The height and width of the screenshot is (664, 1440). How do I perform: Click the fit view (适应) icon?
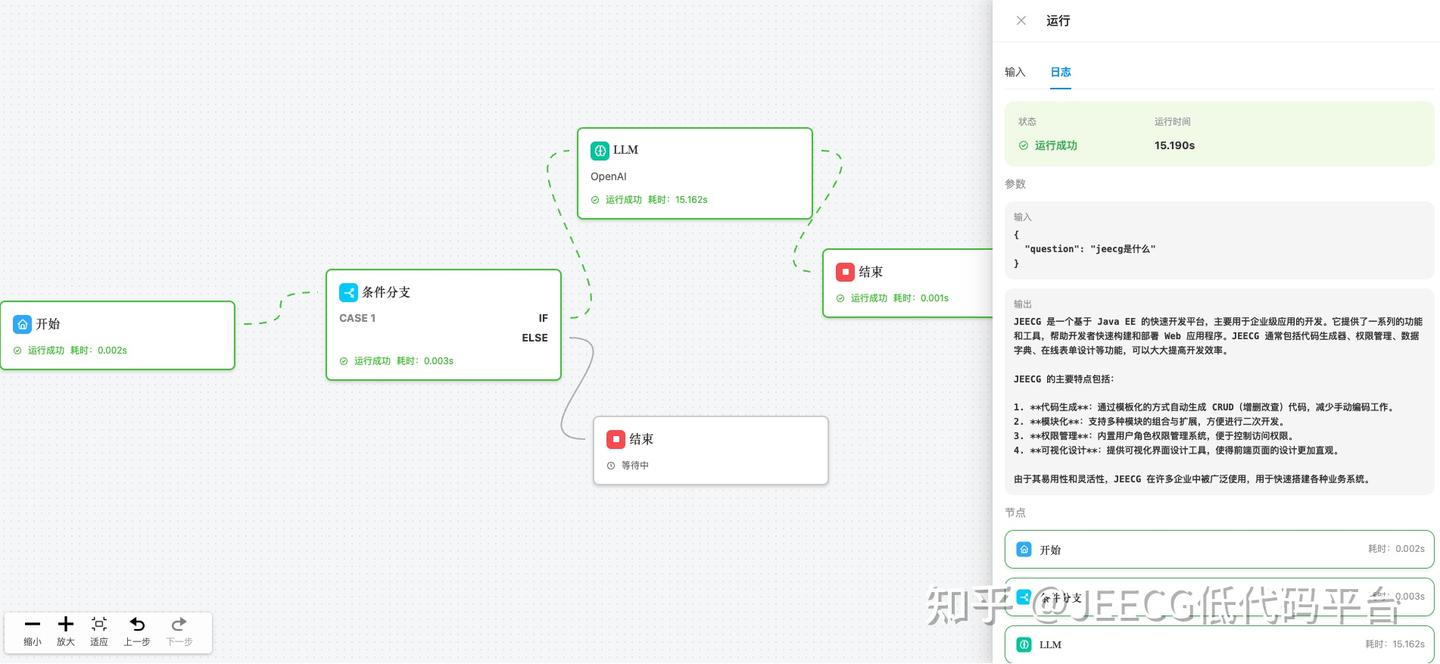pos(99,624)
